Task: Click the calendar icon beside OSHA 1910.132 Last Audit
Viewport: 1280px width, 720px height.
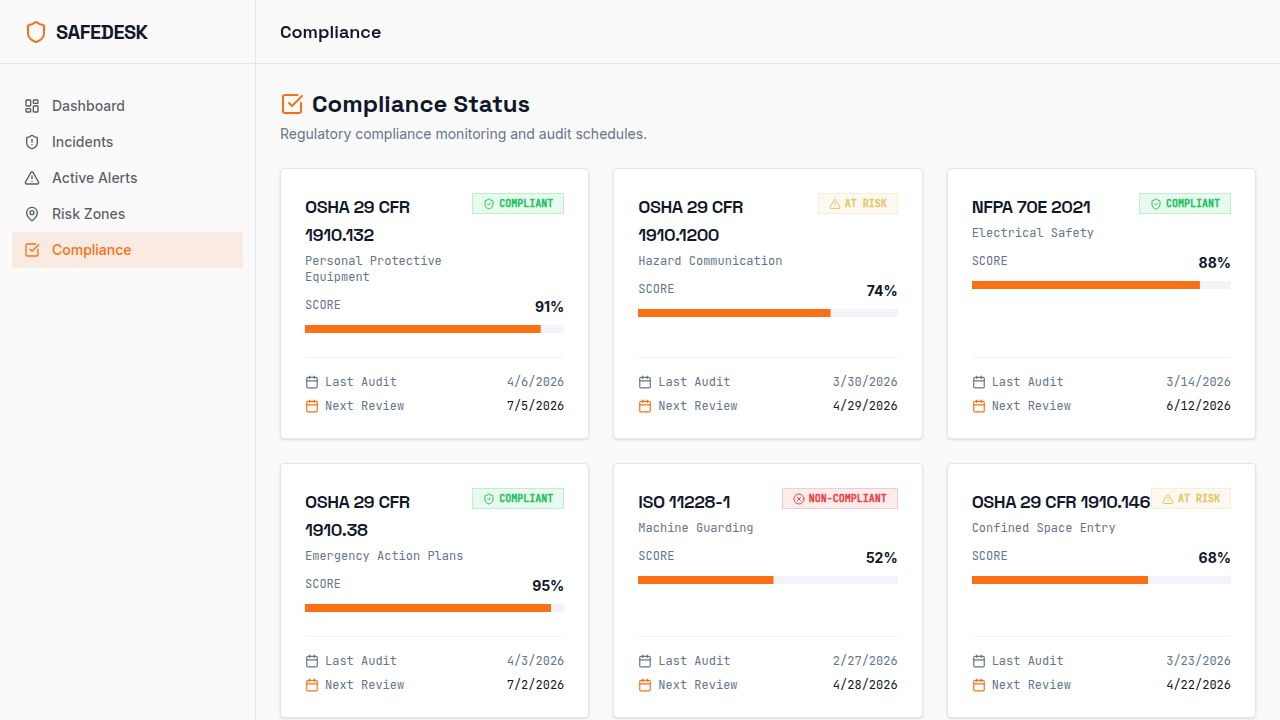Action: point(312,381)
